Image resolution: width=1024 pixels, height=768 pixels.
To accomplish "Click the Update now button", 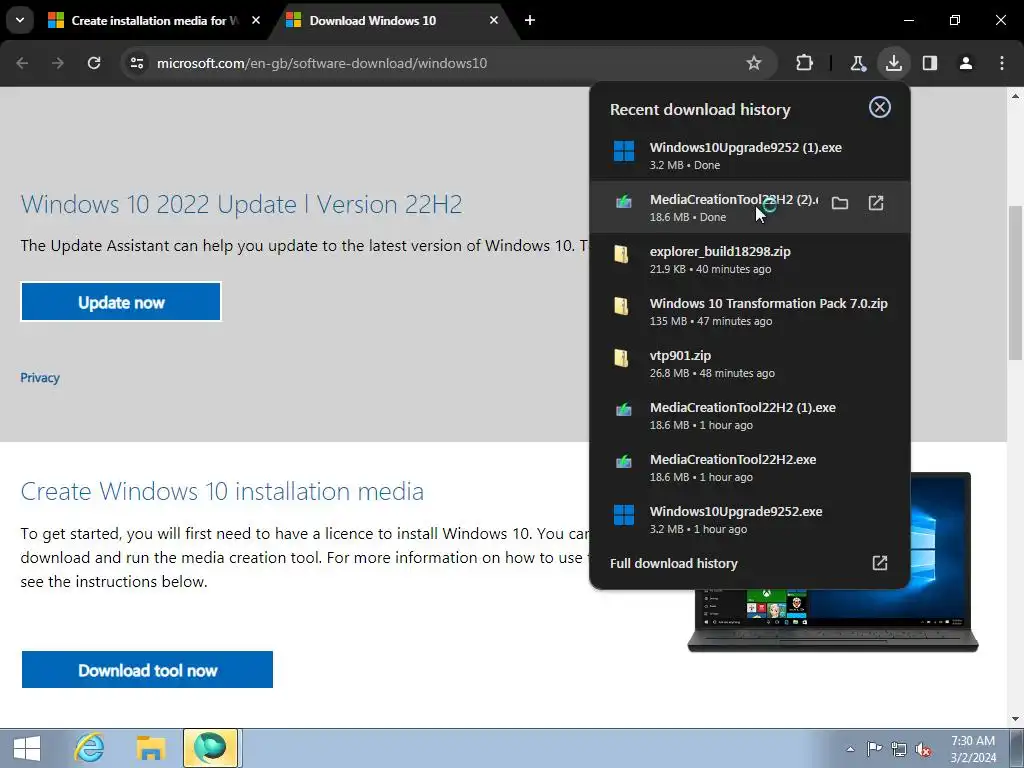I will point(121,302).
